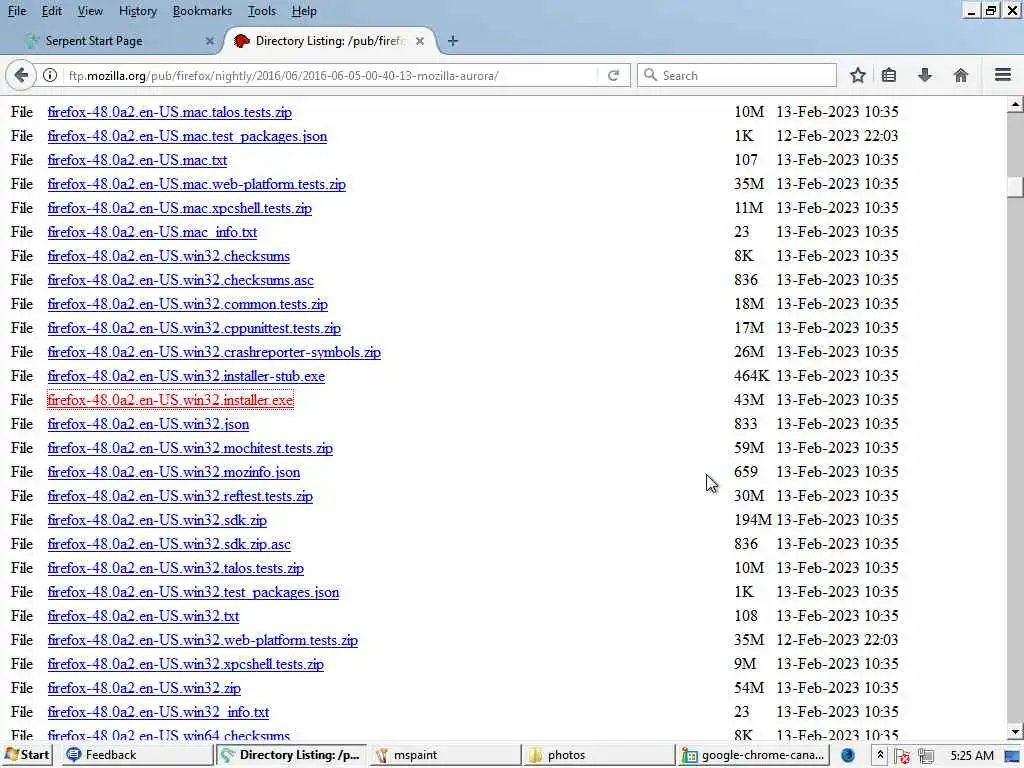Image resolution: width=1024 pixels, height=768 pixels.
Task: Click the network computer tray icon
Action: click(925, 756)
